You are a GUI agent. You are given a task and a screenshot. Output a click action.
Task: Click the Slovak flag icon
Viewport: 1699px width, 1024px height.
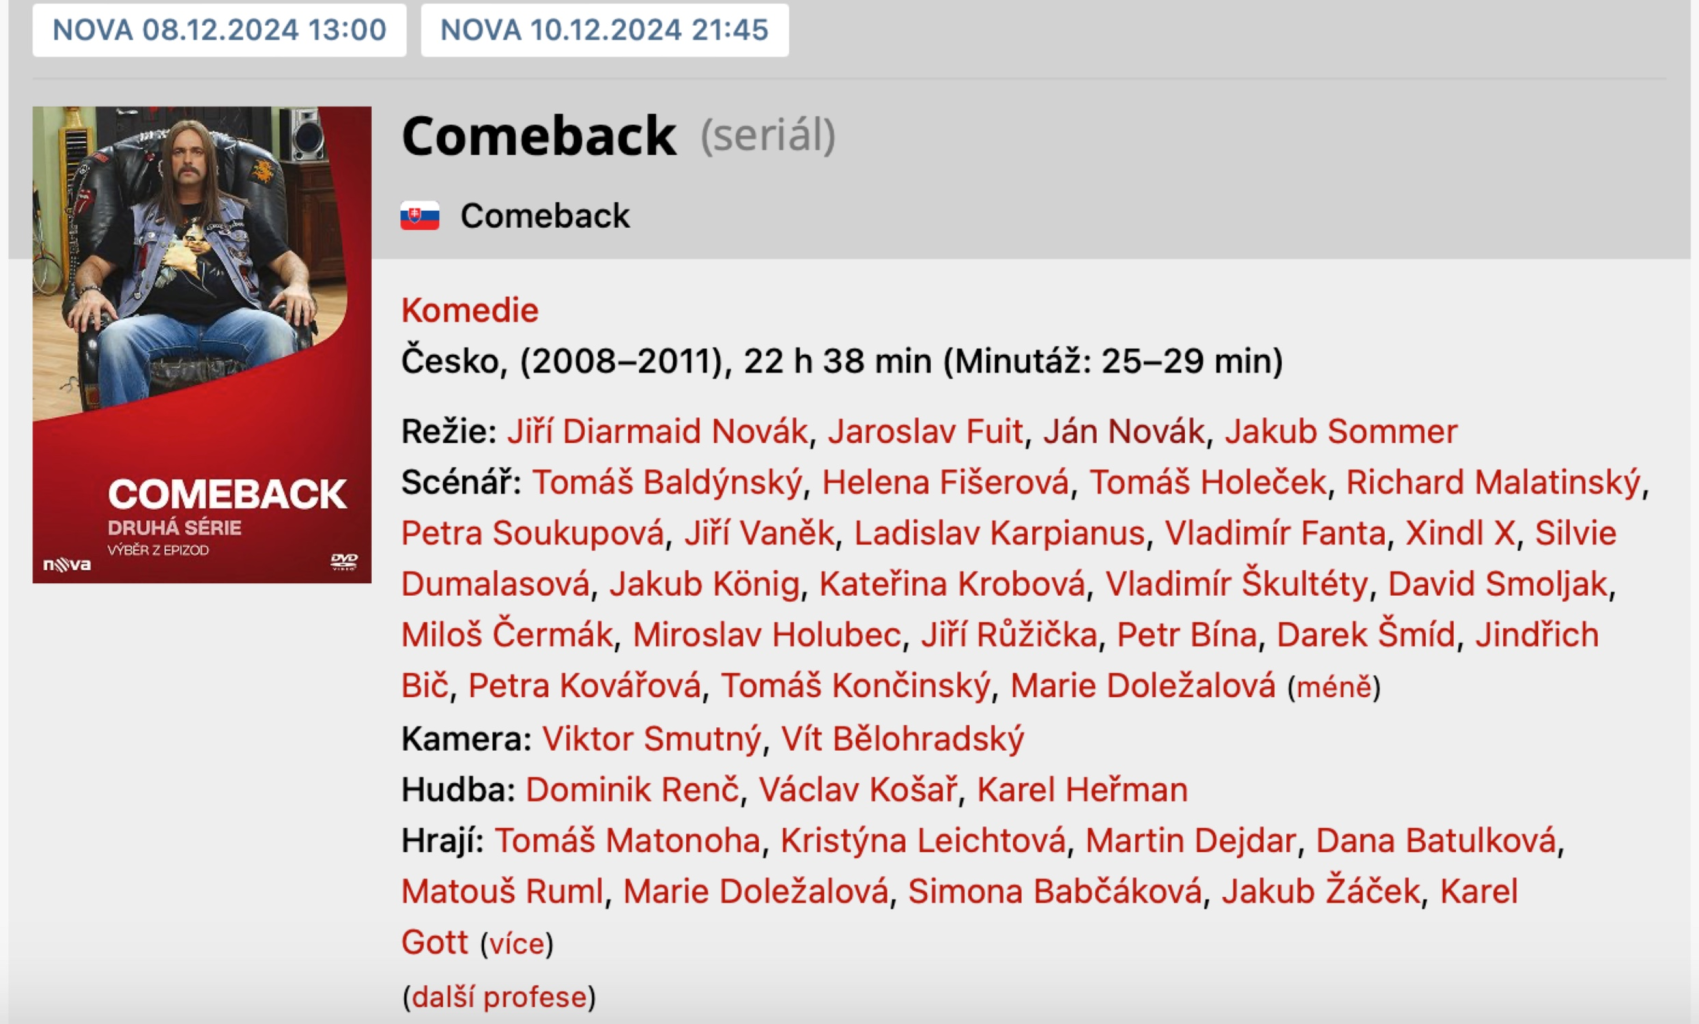tap(420, 216)
